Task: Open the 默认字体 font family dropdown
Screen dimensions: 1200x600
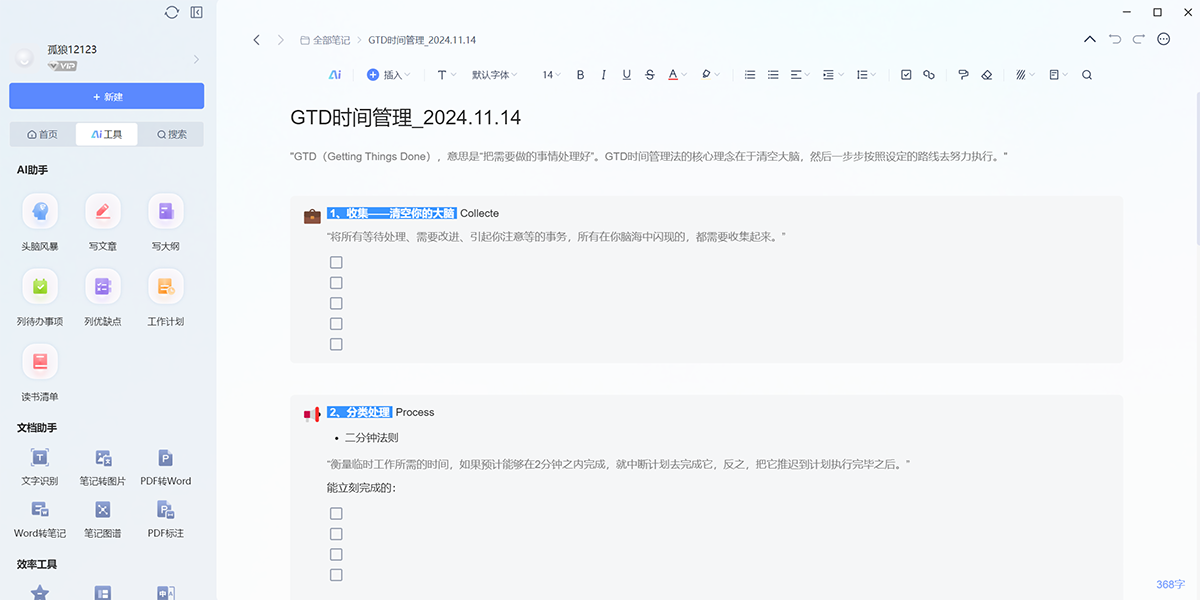Action: click(494, 74)
